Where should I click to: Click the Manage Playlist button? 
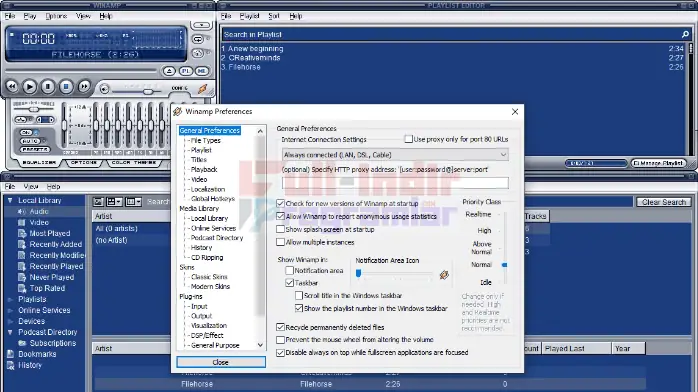[x=658, y=163]
